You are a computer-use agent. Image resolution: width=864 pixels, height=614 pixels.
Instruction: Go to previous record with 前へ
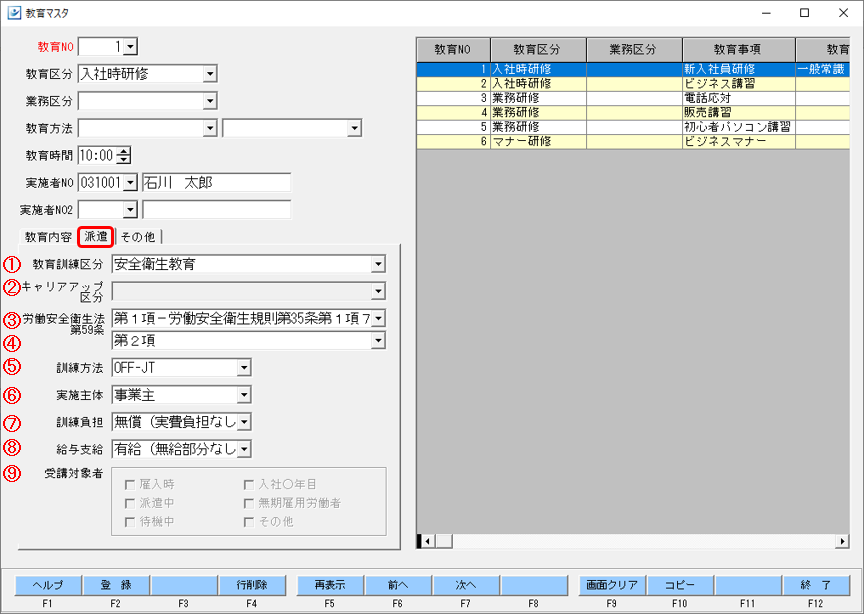(398, 585)
